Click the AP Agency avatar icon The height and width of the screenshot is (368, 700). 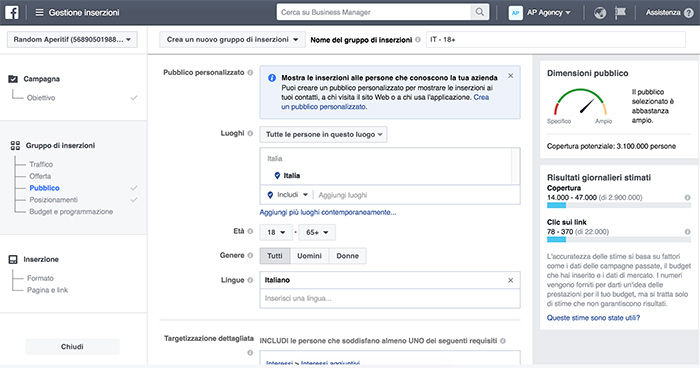pyautogui.click(x=515, y=13)
